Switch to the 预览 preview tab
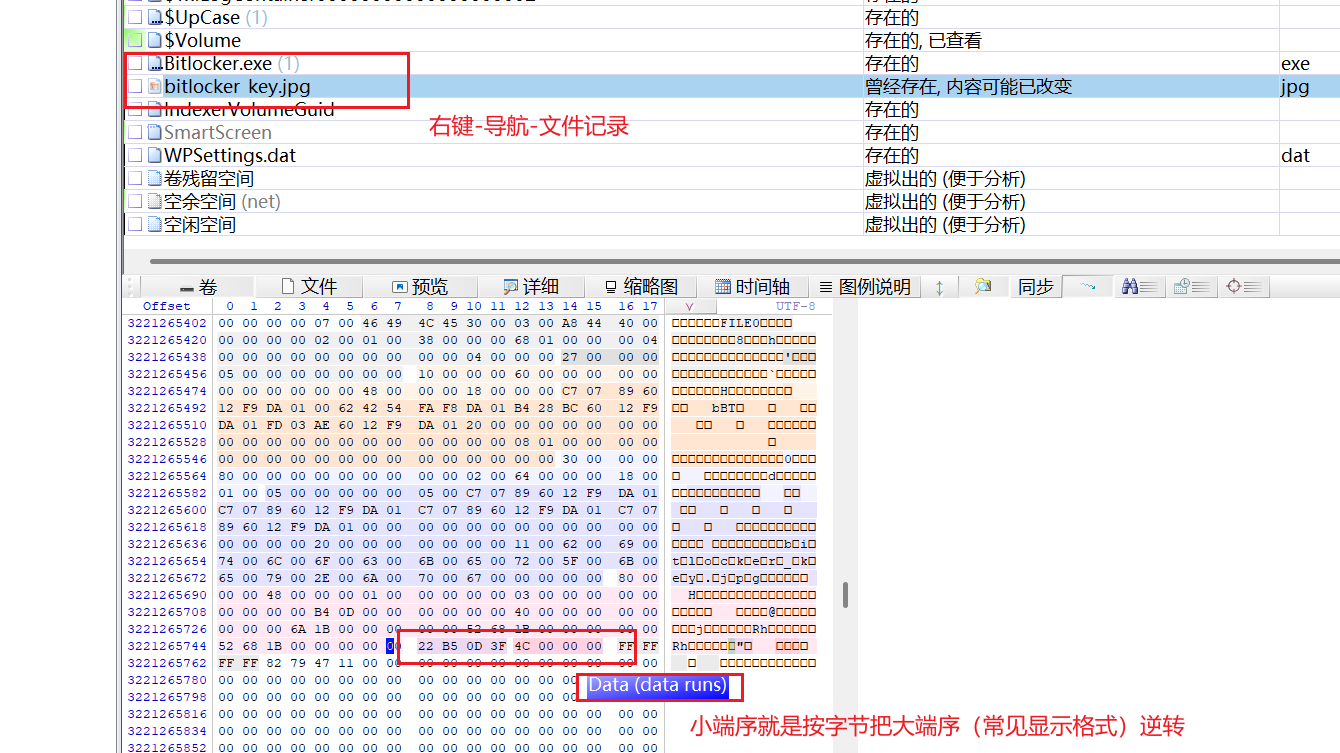Image resolution: width=1340 pixels, height=753 pixels. 420,287
